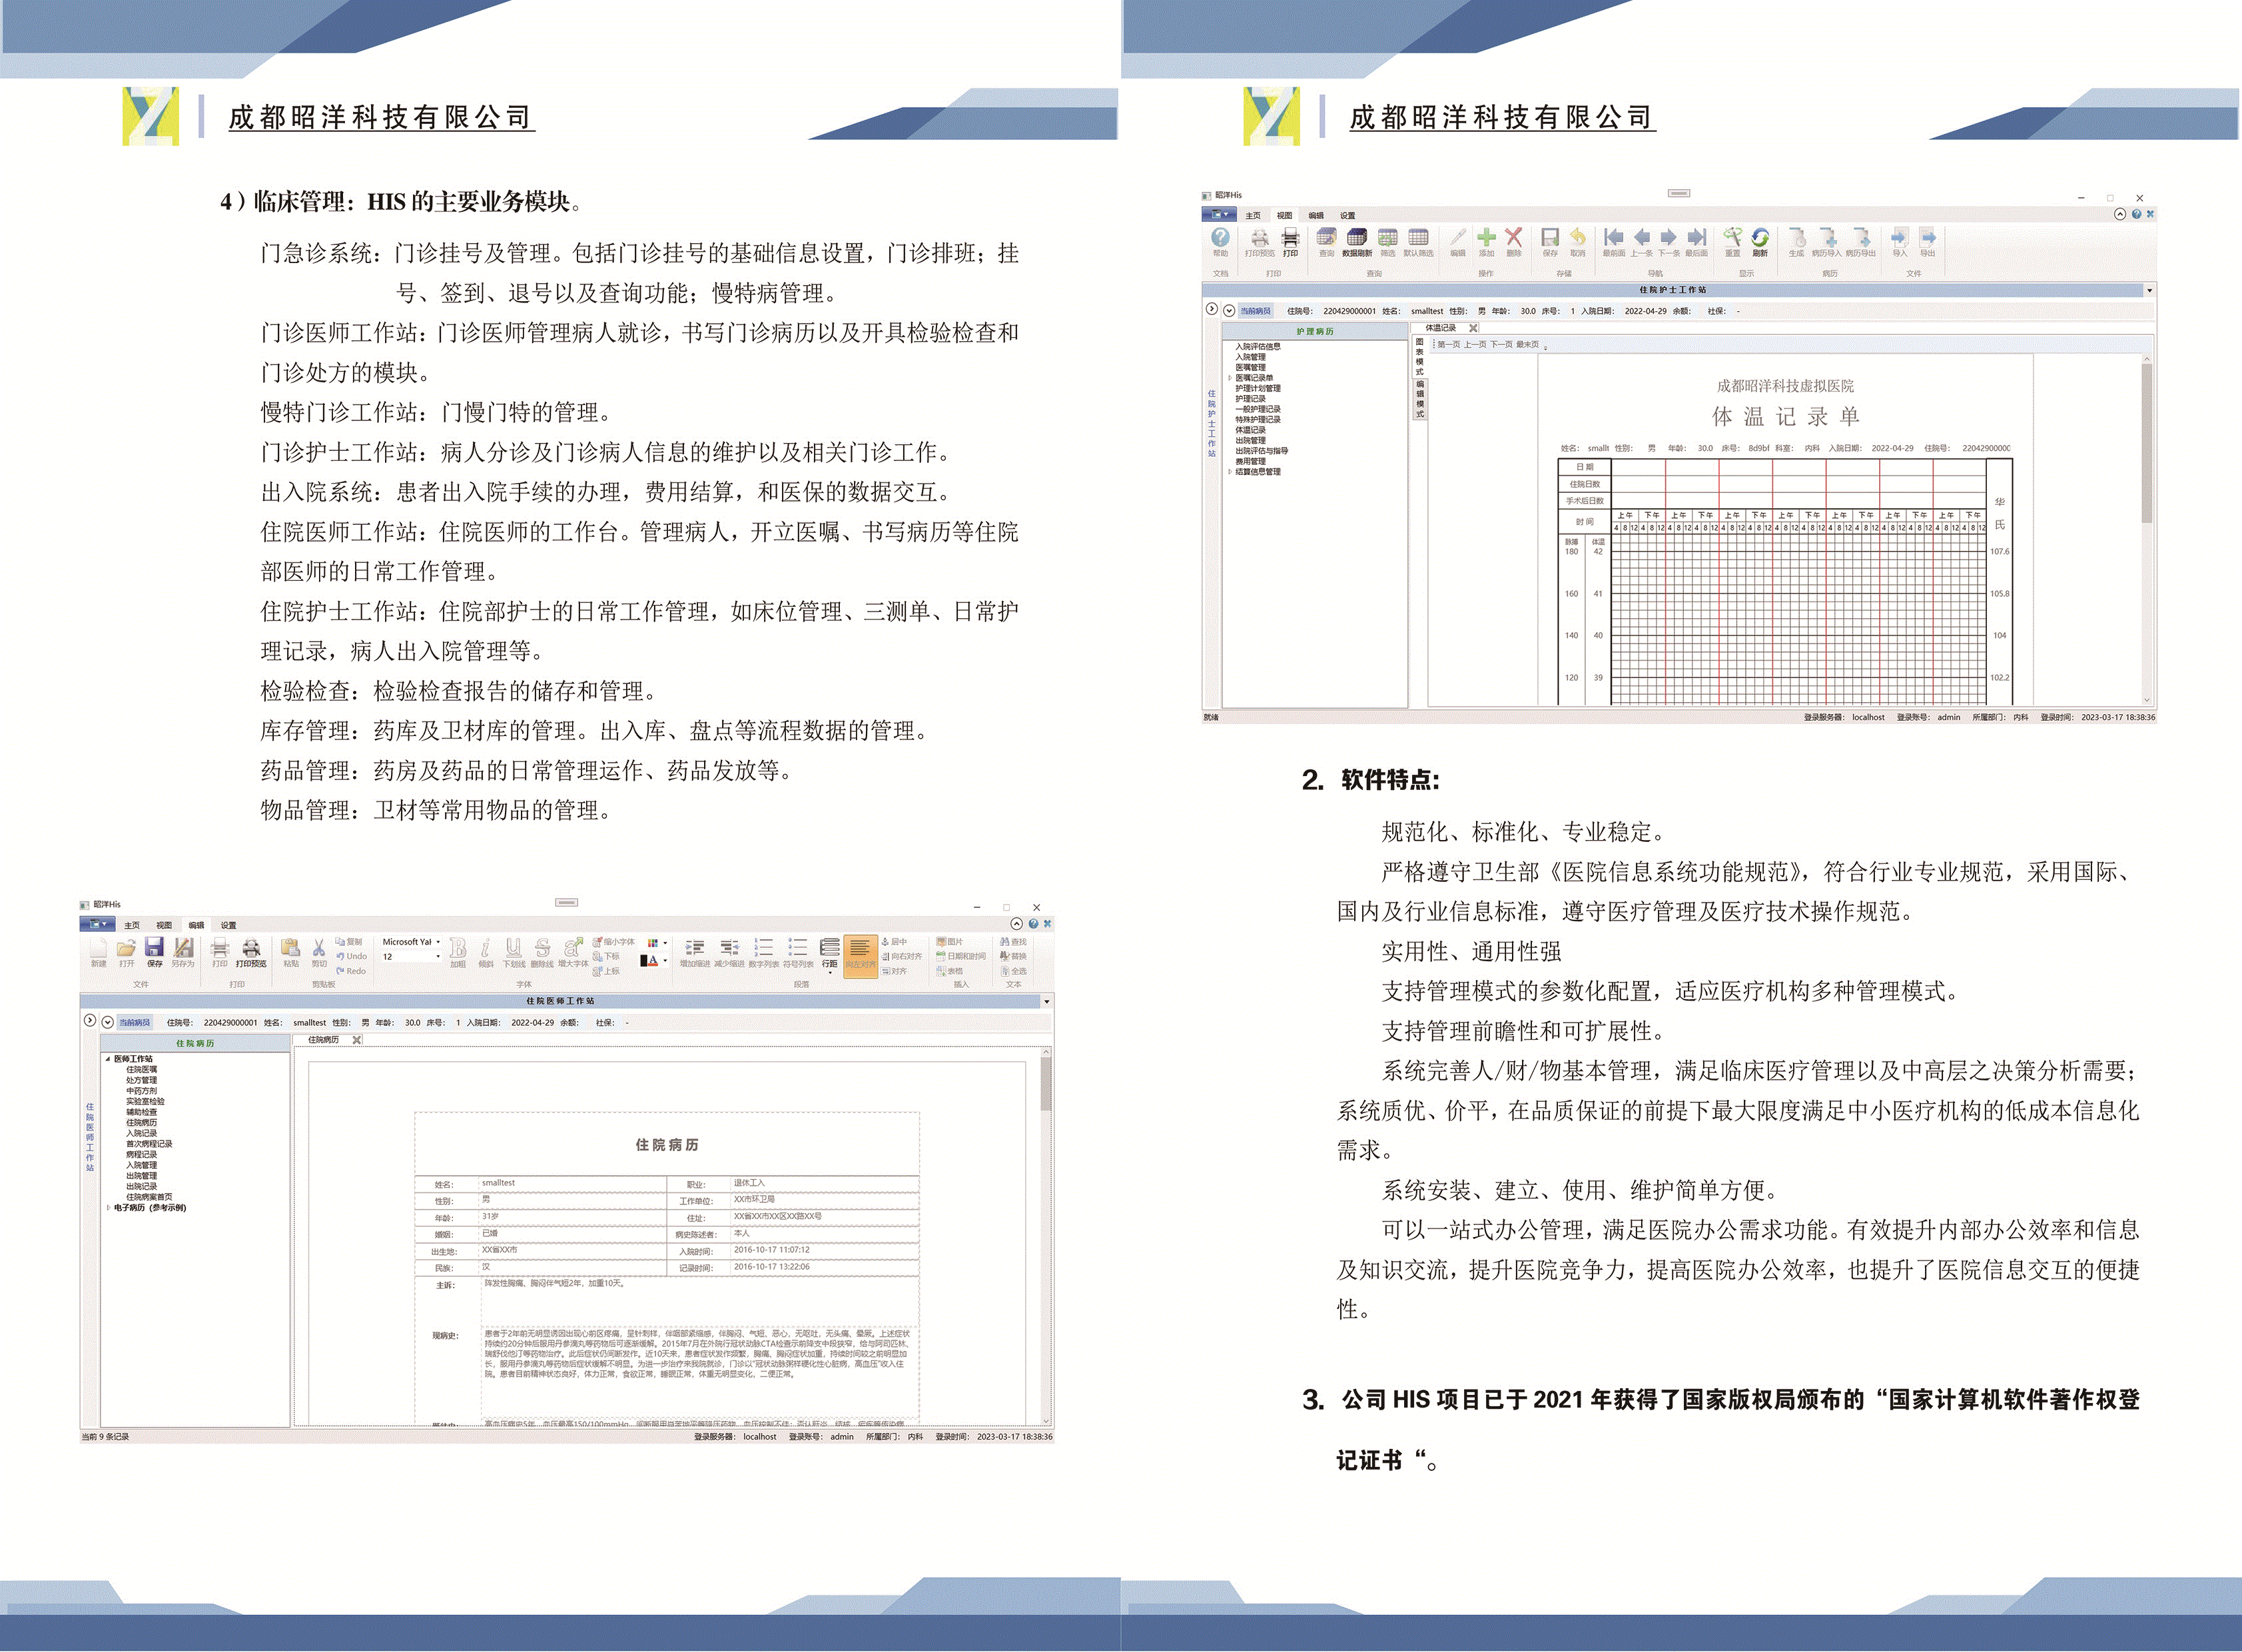2242x1652 pixels.
Task: Click 日期和时间 insert button
Action: [961, 956]
